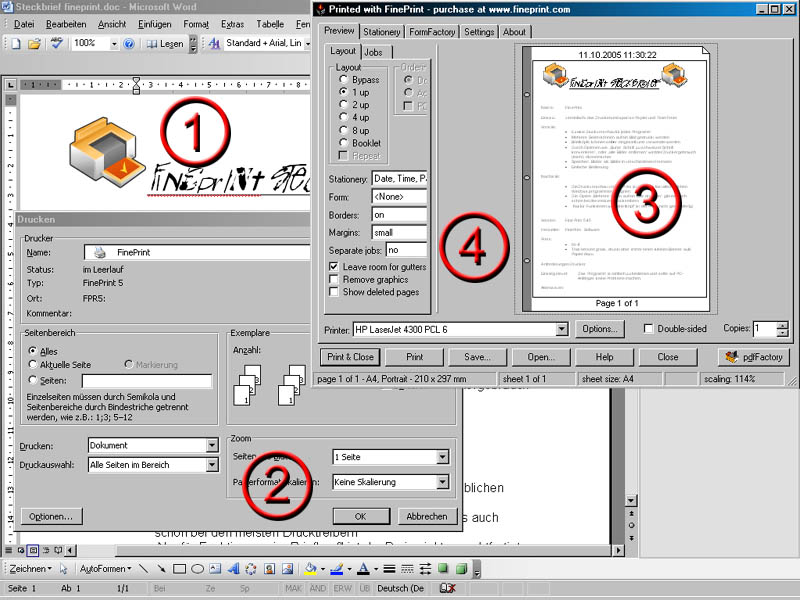Insert WordArt from the drawing toolbar
The height and width of the screenshot is (600, 800).
pyautogui.click(x=233, y=569)
